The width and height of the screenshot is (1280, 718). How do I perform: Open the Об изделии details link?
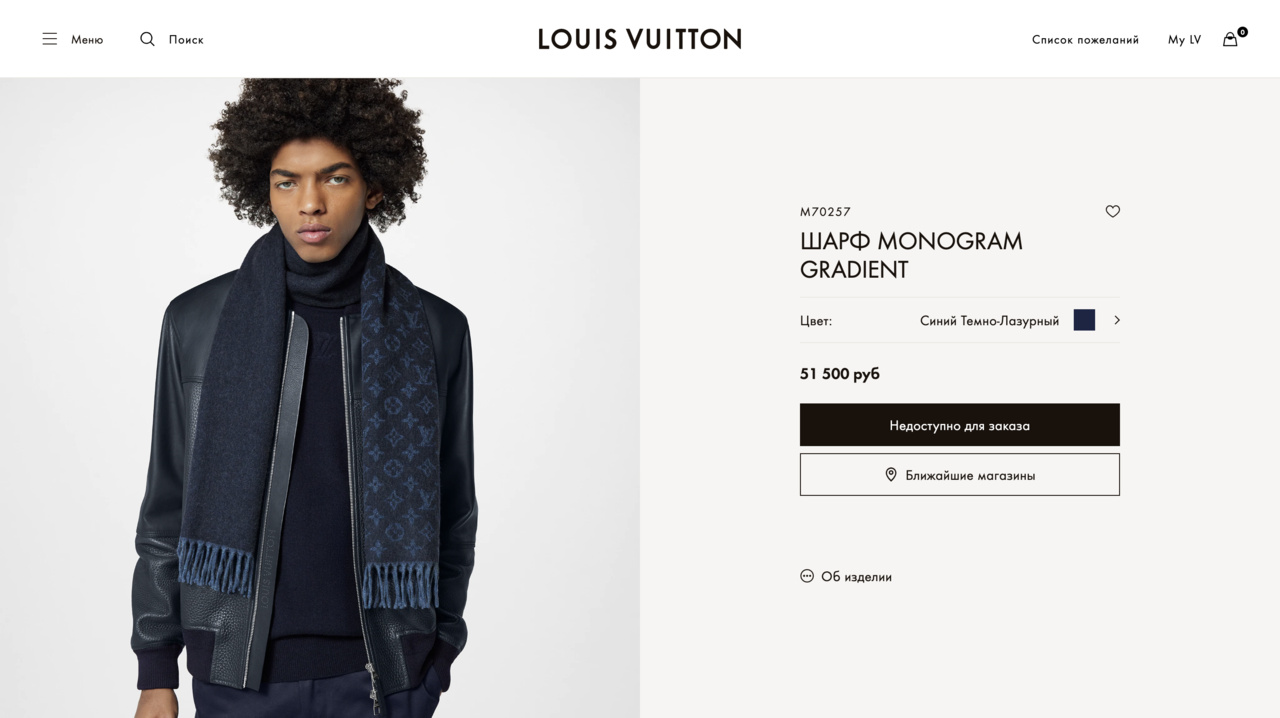(x=856, y=577)
